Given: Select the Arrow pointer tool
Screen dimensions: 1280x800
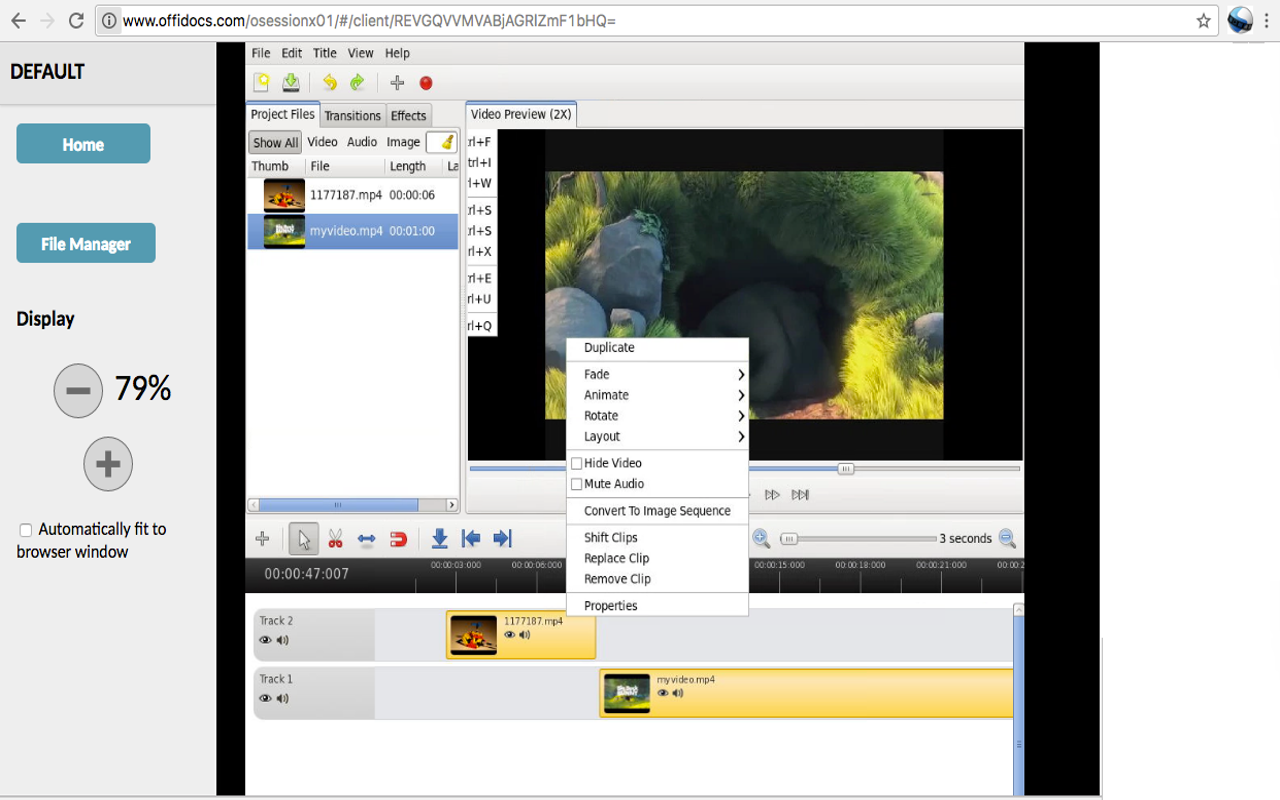Looking at the screenshot, I should pyautogui.click(x=304, y=539).
